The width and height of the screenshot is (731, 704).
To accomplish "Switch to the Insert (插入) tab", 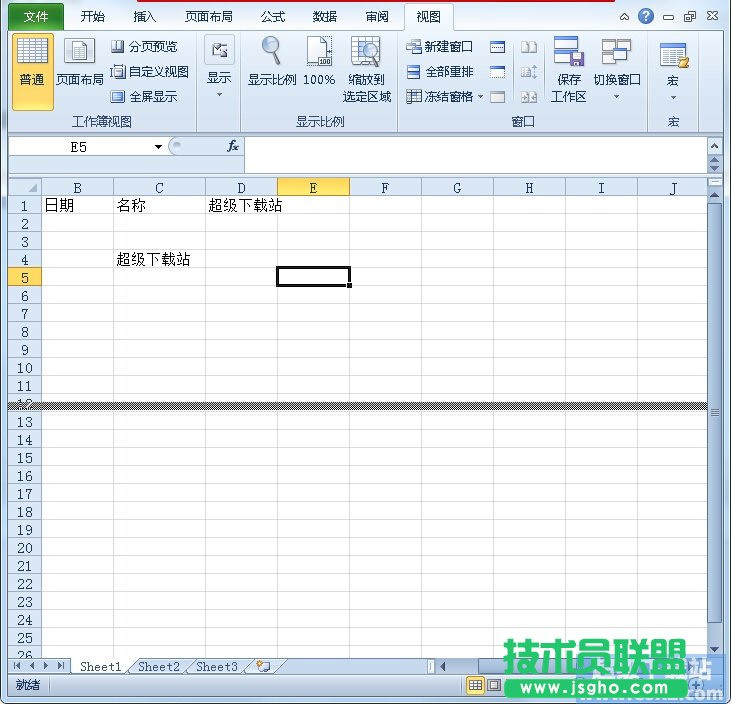I will pyautogui.click(x=145, y=17).
